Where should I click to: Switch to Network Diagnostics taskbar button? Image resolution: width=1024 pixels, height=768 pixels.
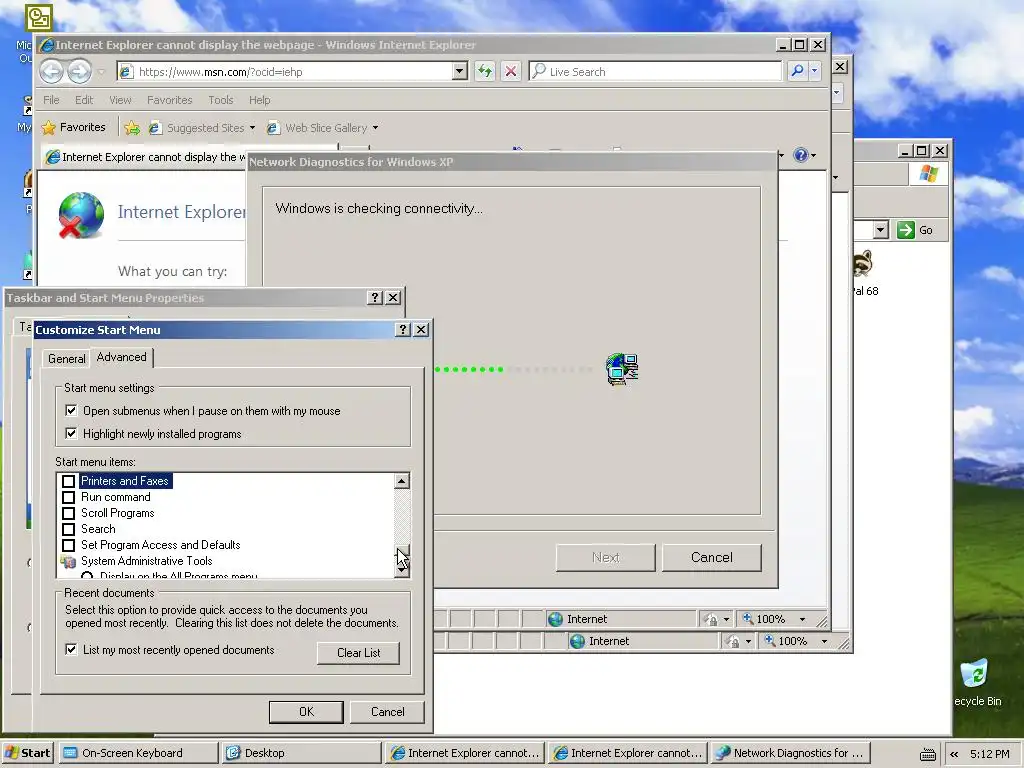pos(792,753)
